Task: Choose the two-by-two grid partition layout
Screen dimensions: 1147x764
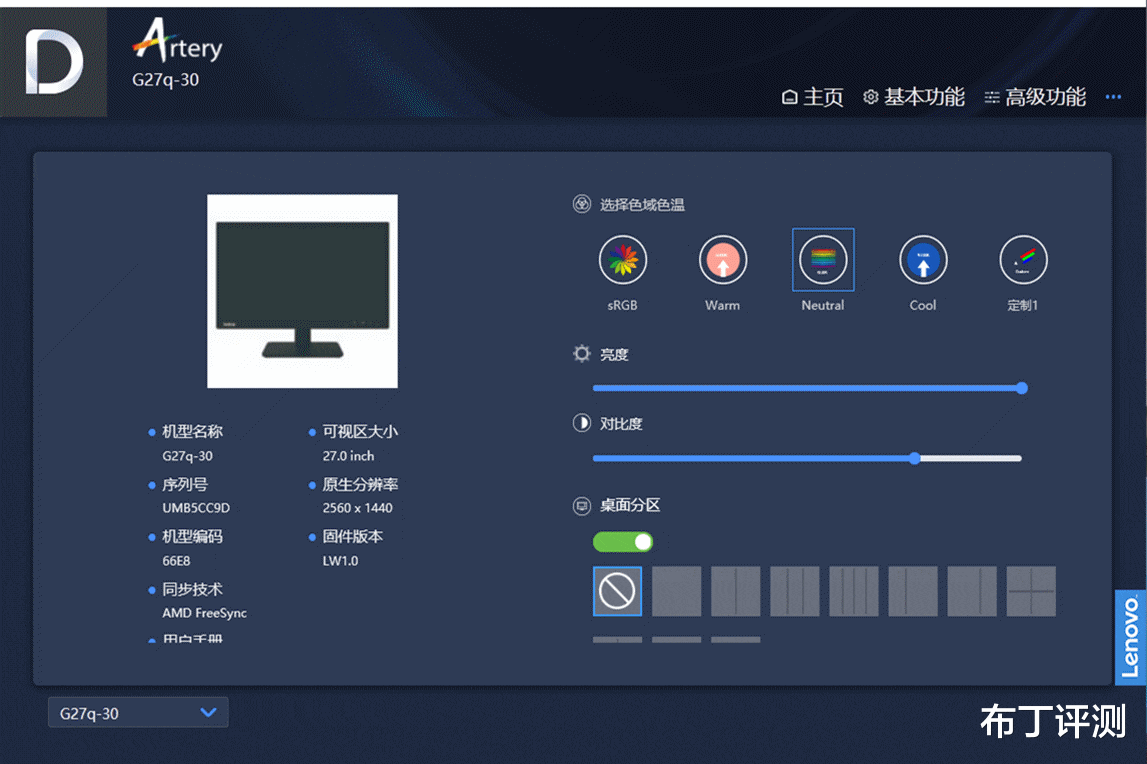Action: pos(1031,591)
